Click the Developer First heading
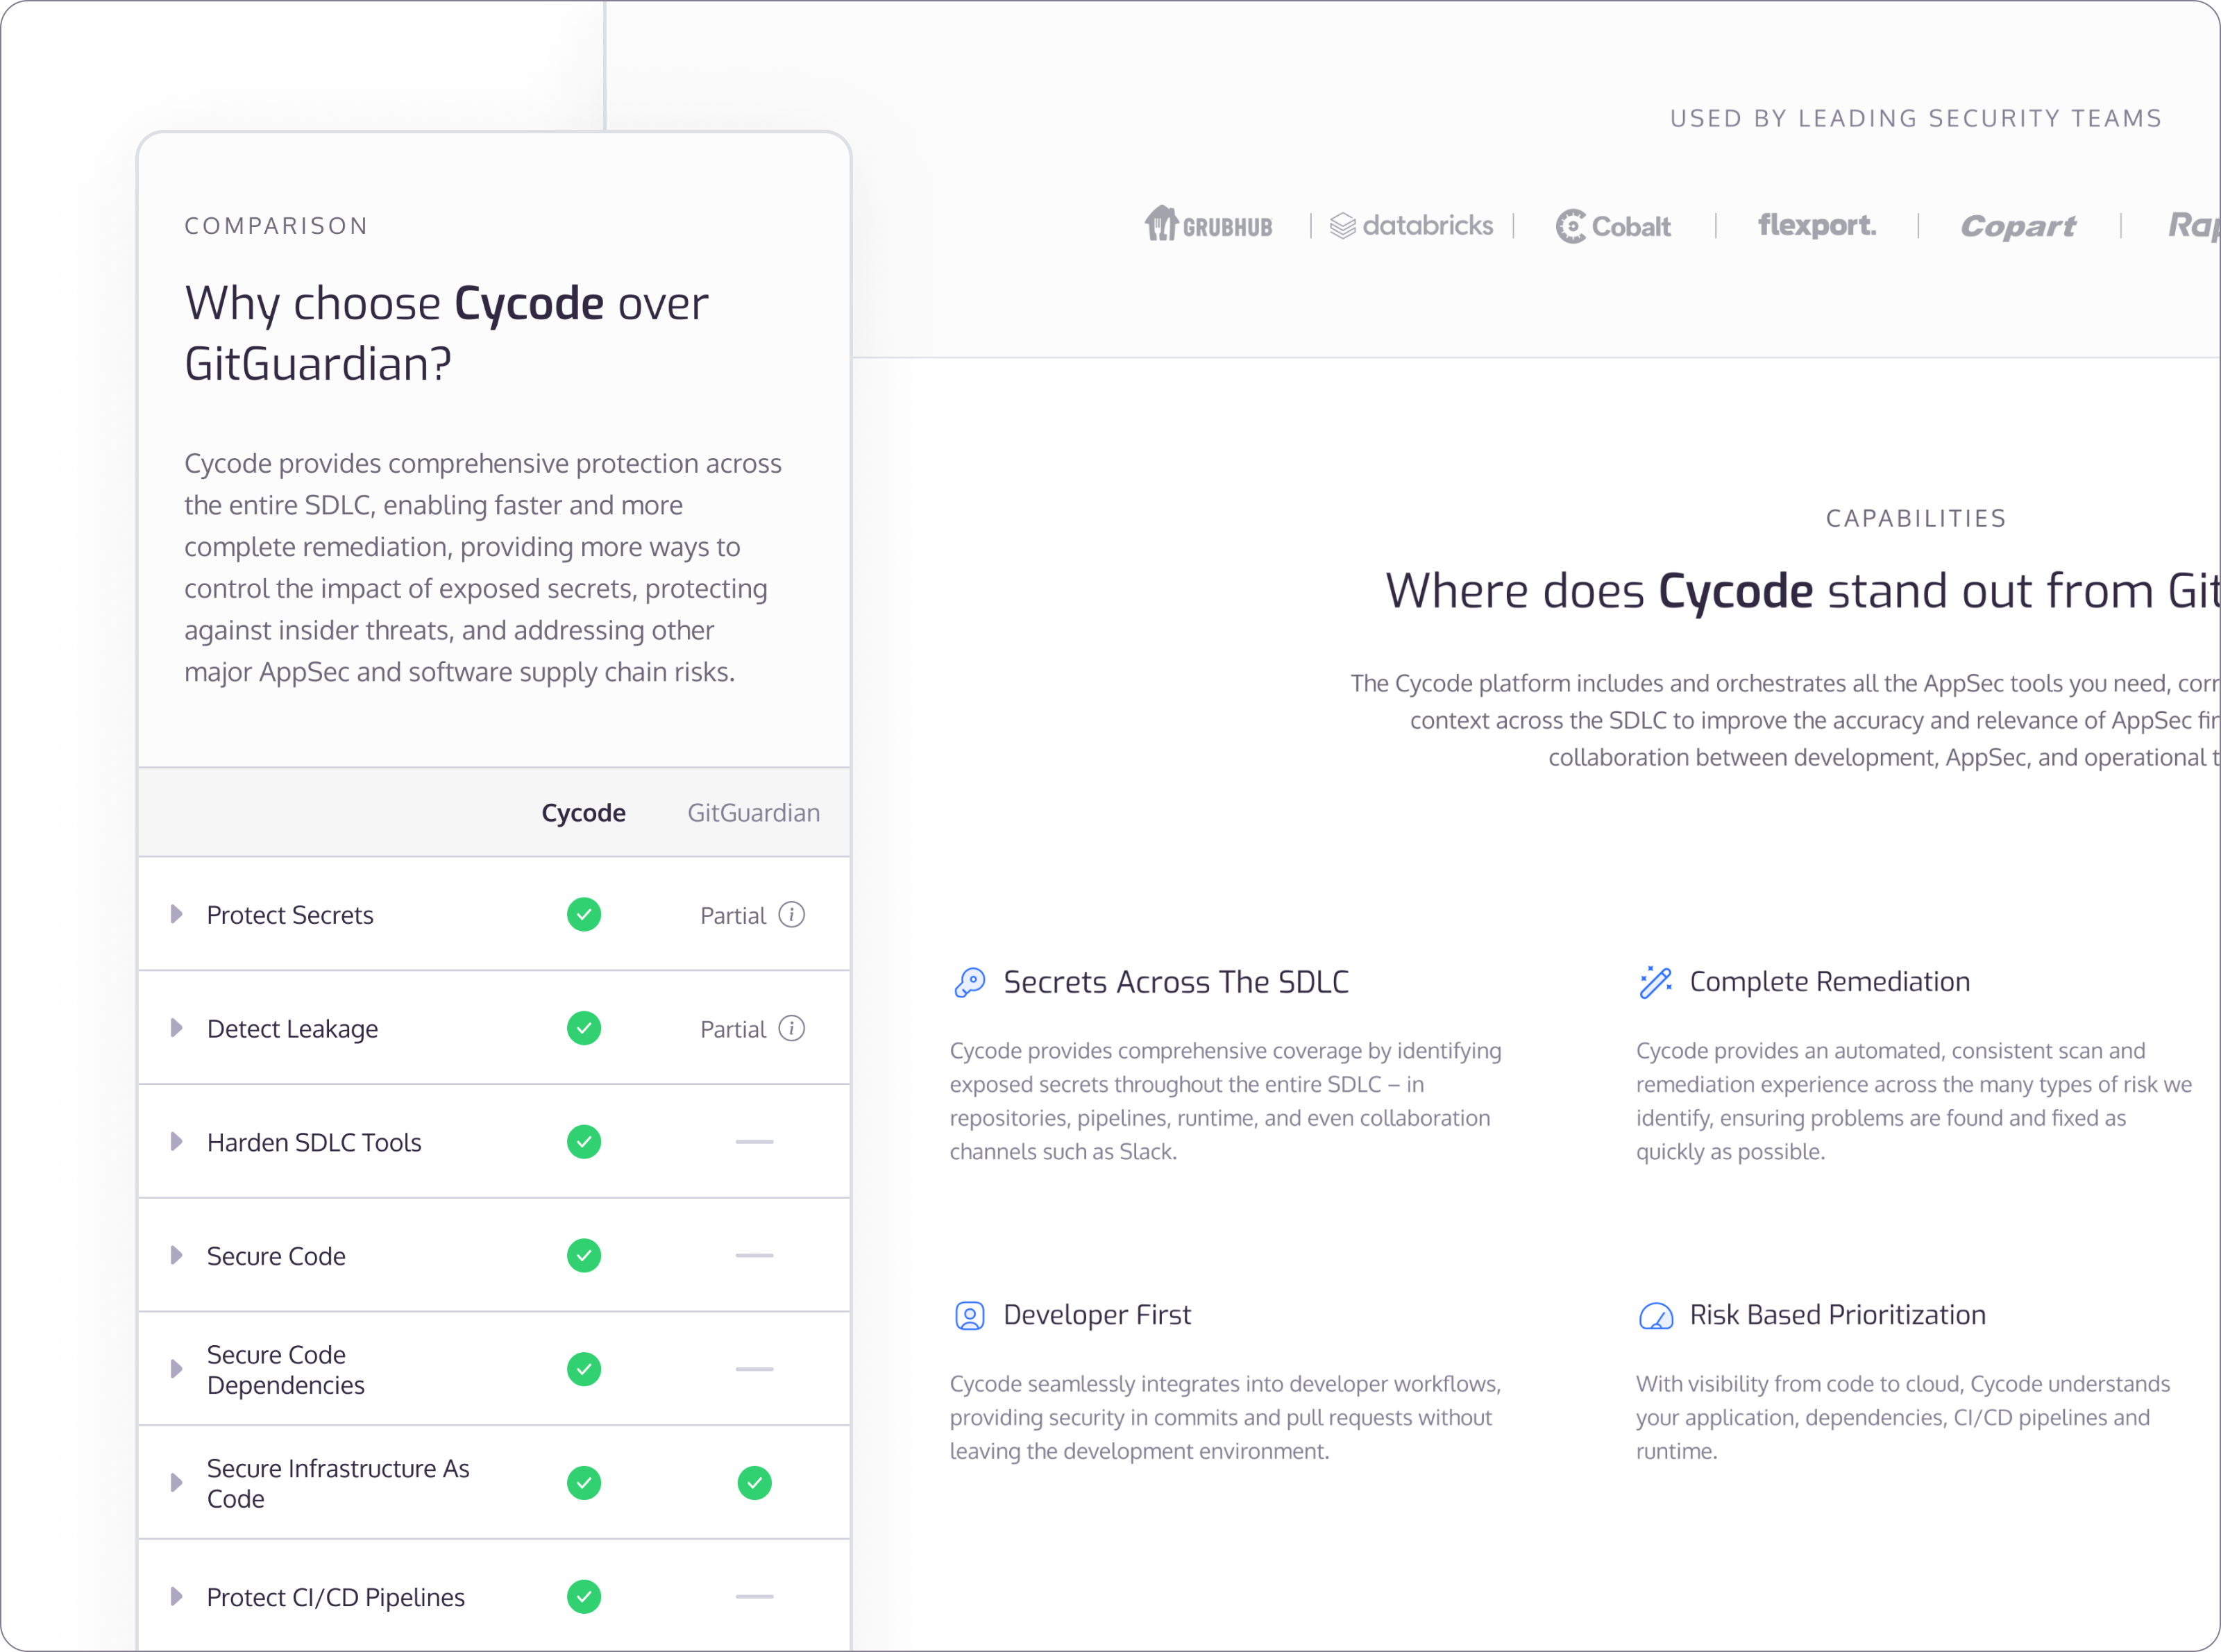This screenshot has width=2221, height=1652. (x=1097, y=1315)
